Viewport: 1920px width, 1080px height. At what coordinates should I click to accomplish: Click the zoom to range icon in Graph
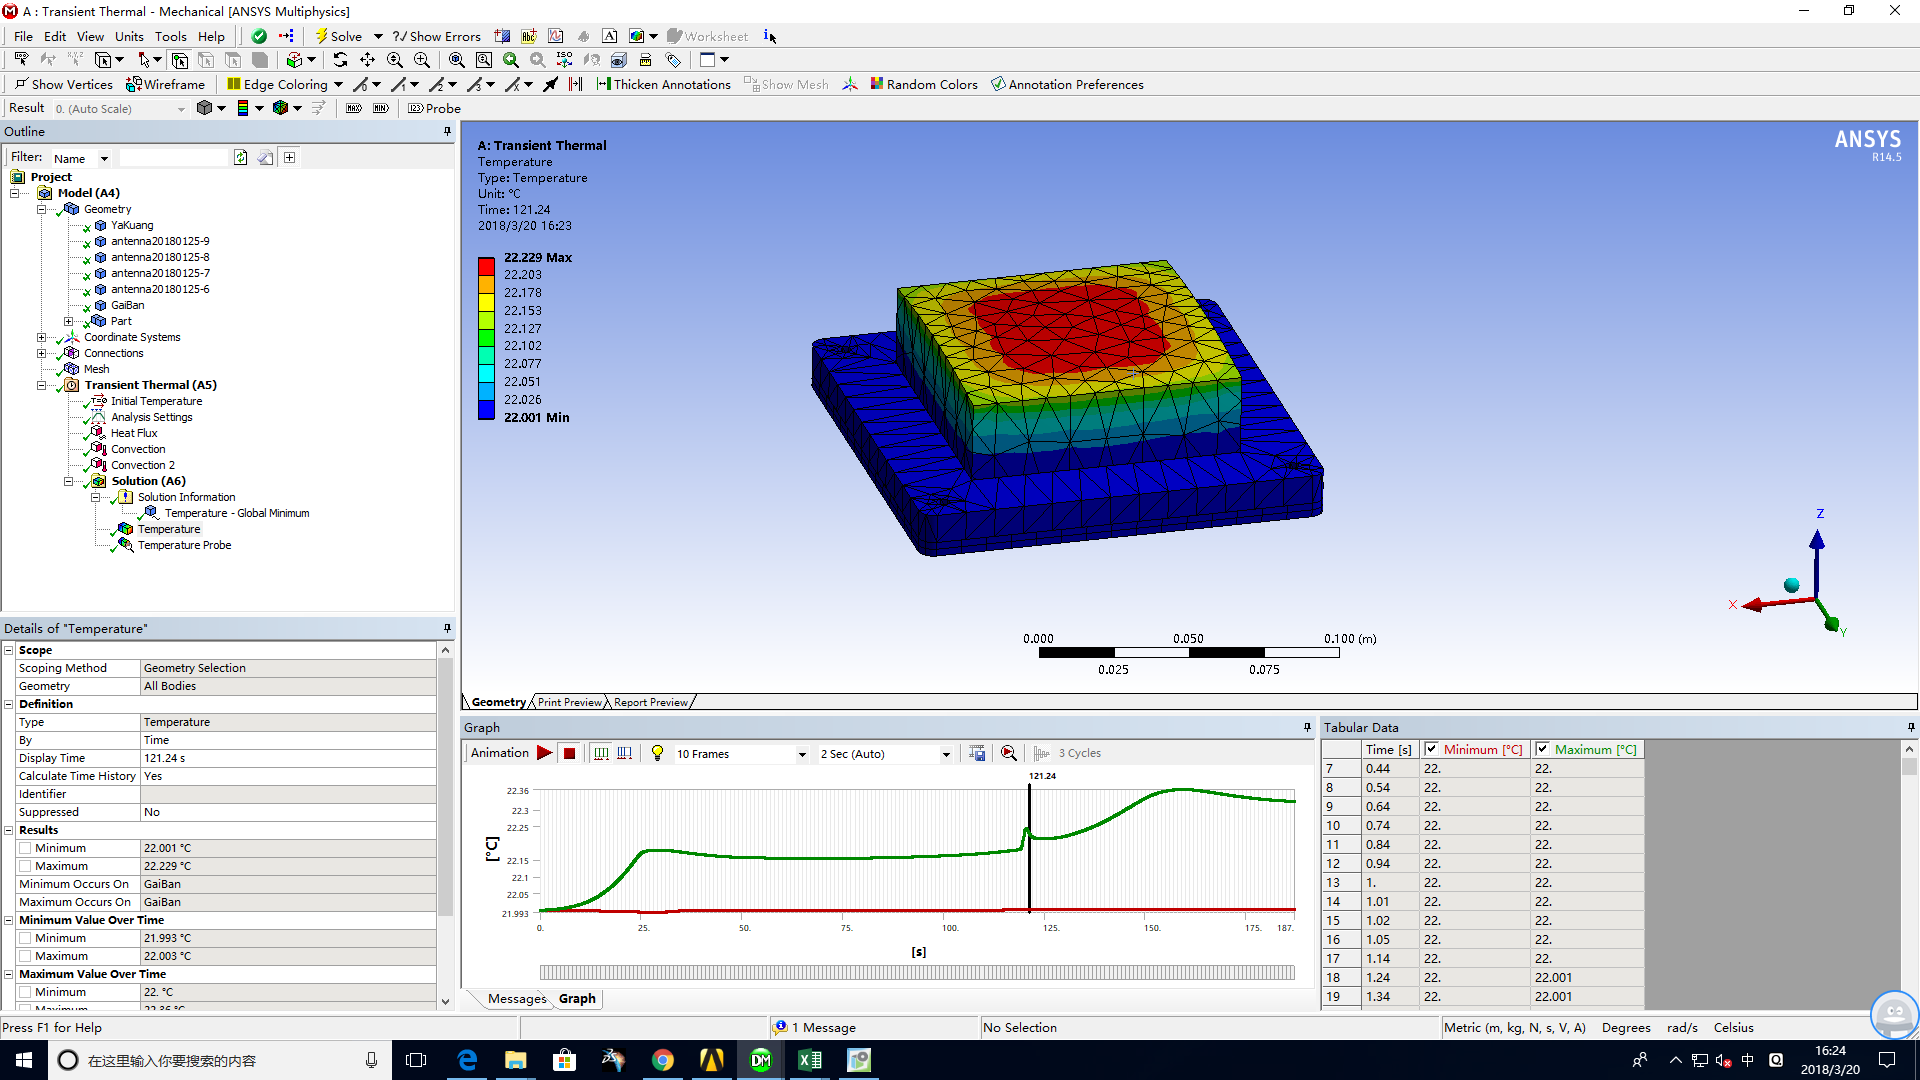coord(1009,753)
